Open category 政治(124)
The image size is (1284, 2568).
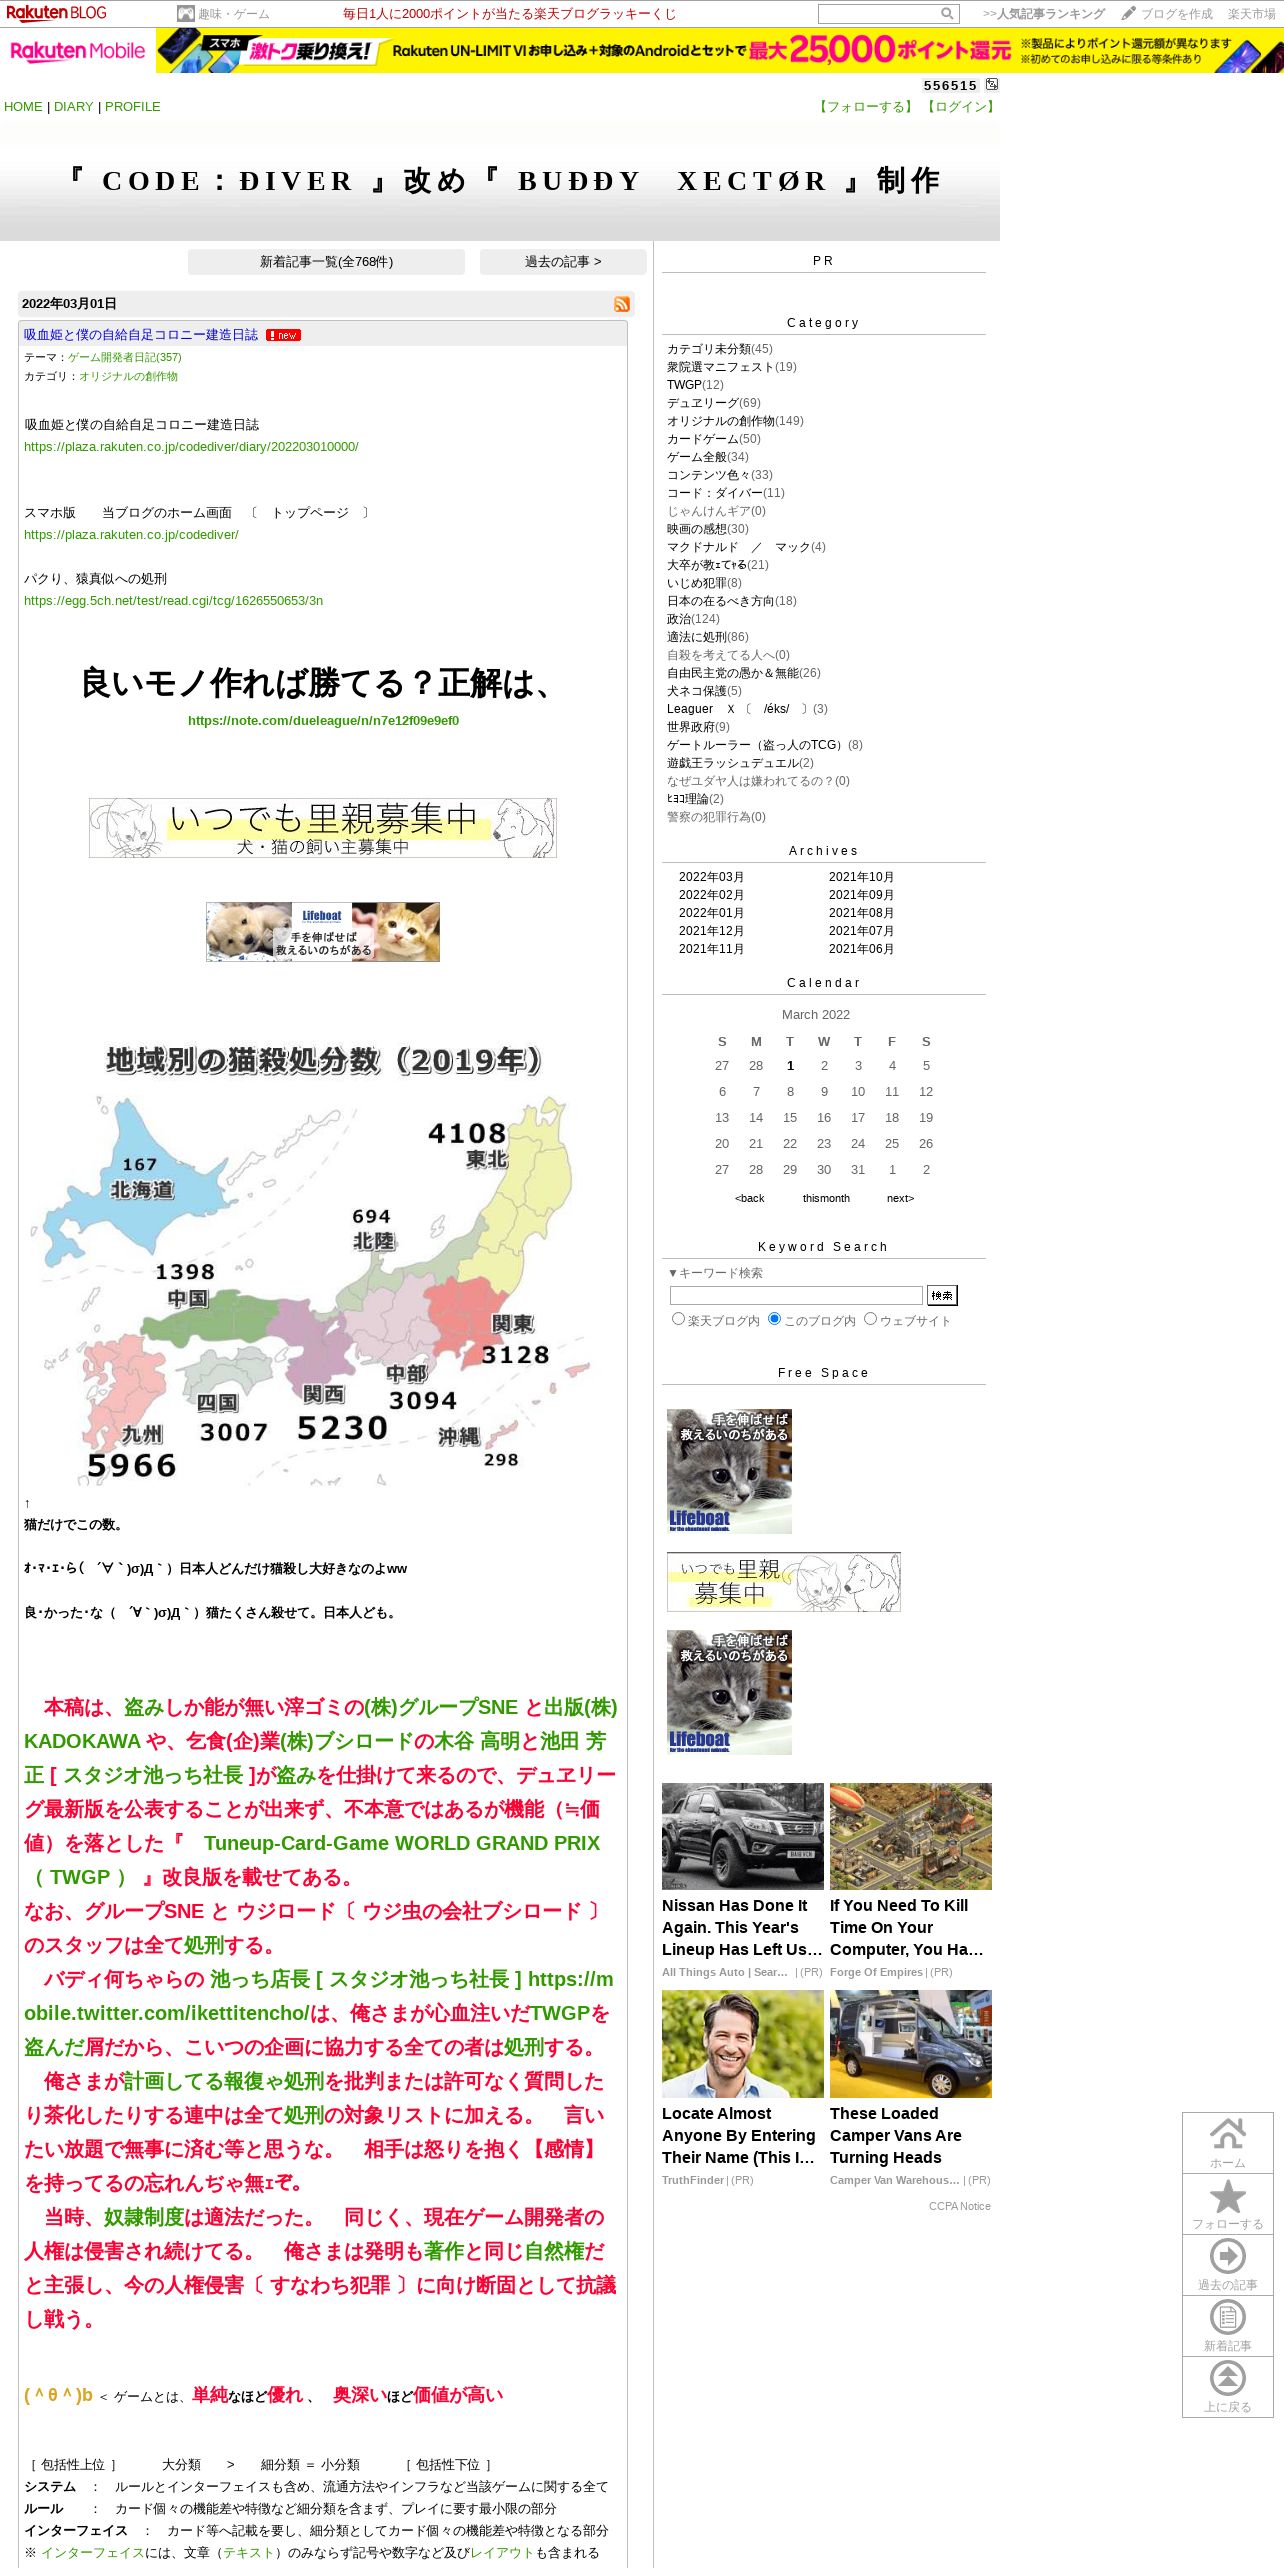[x=693, y=619]
